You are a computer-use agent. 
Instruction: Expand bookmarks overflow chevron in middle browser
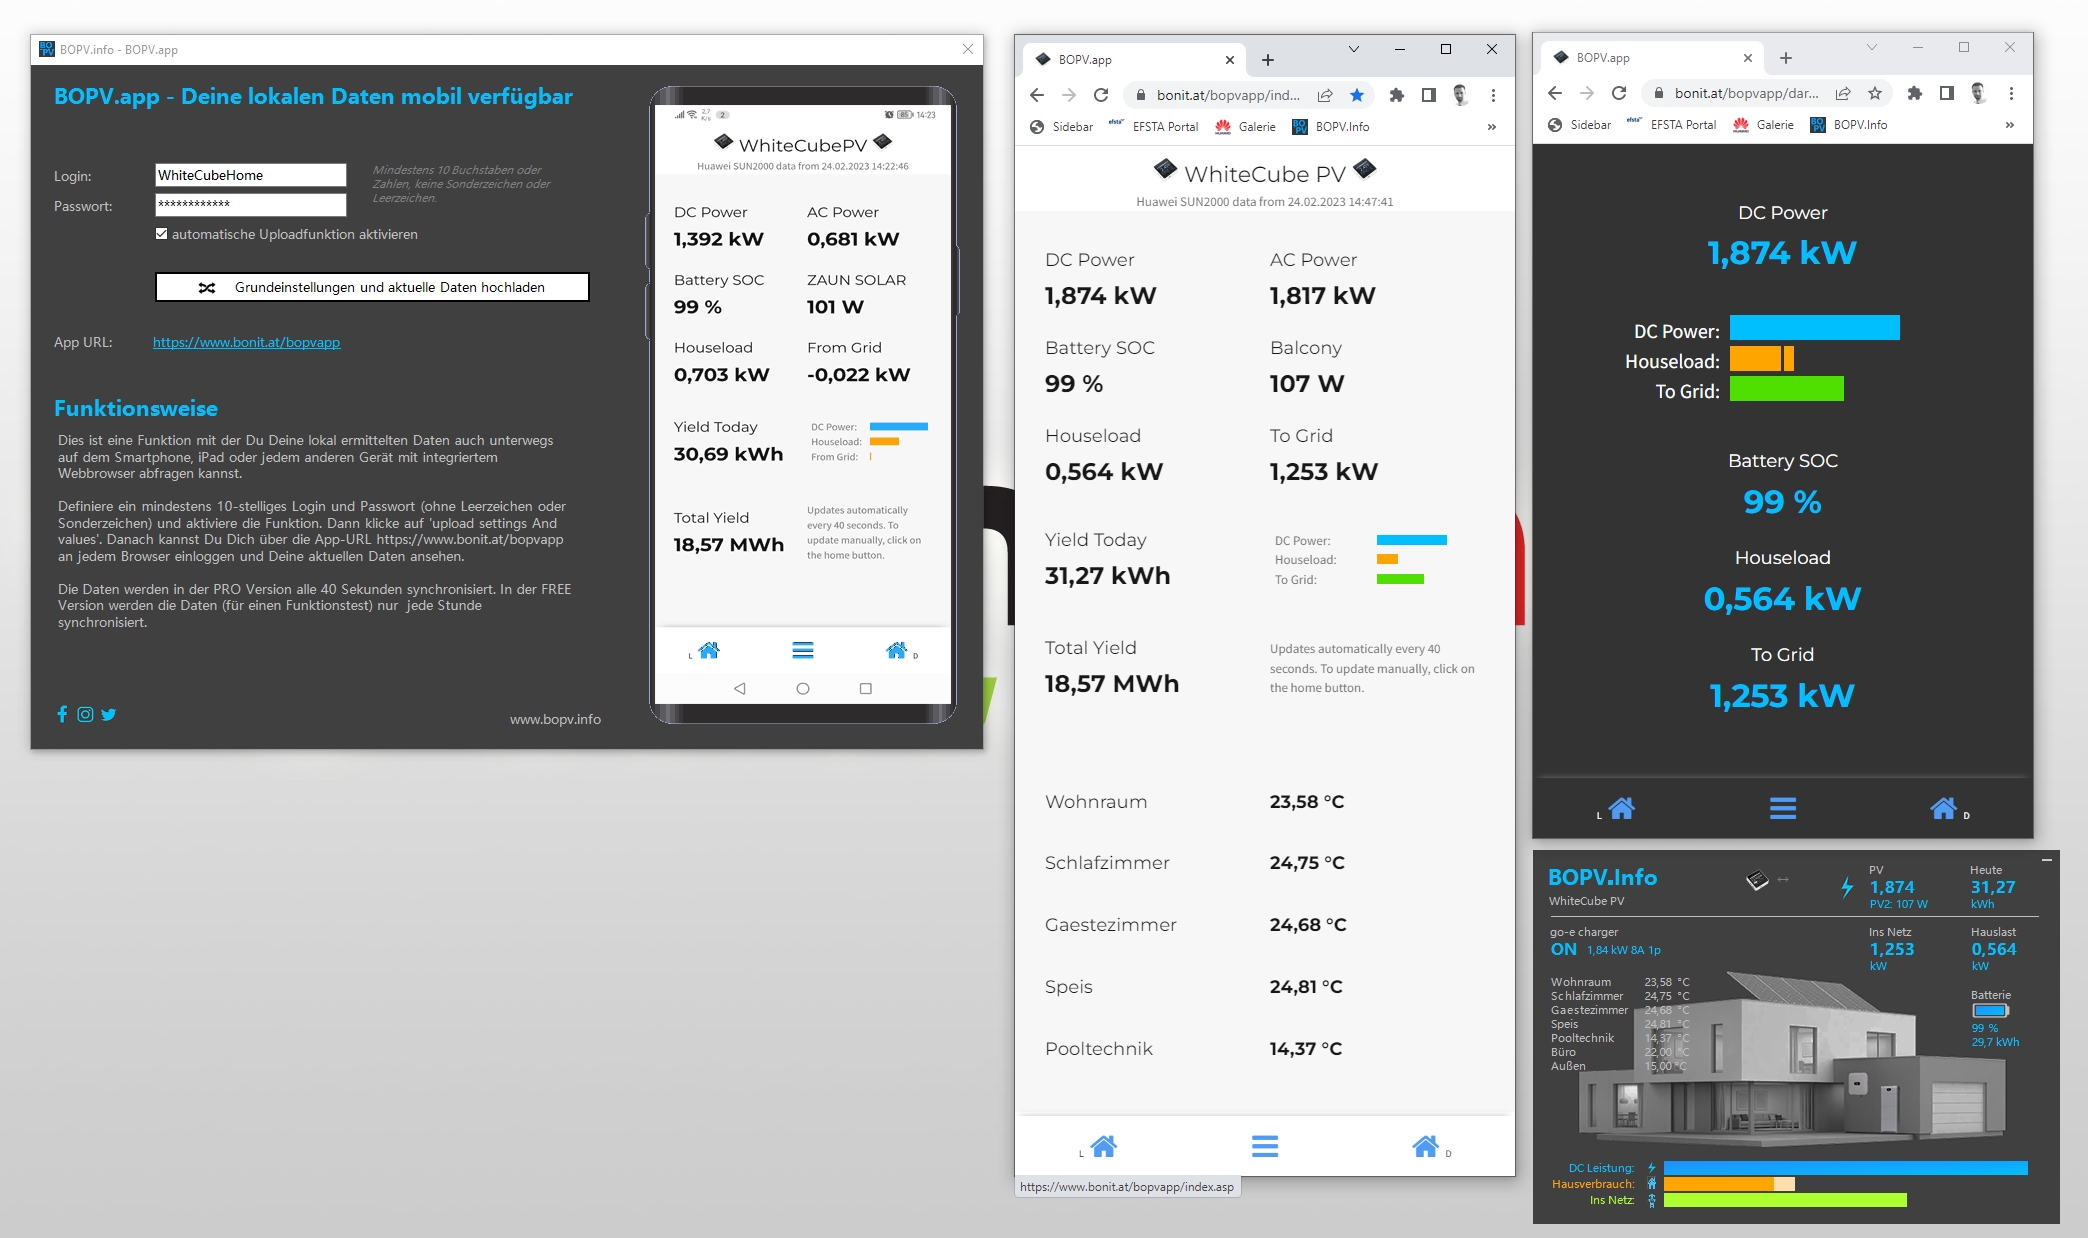coord(1491,127)
